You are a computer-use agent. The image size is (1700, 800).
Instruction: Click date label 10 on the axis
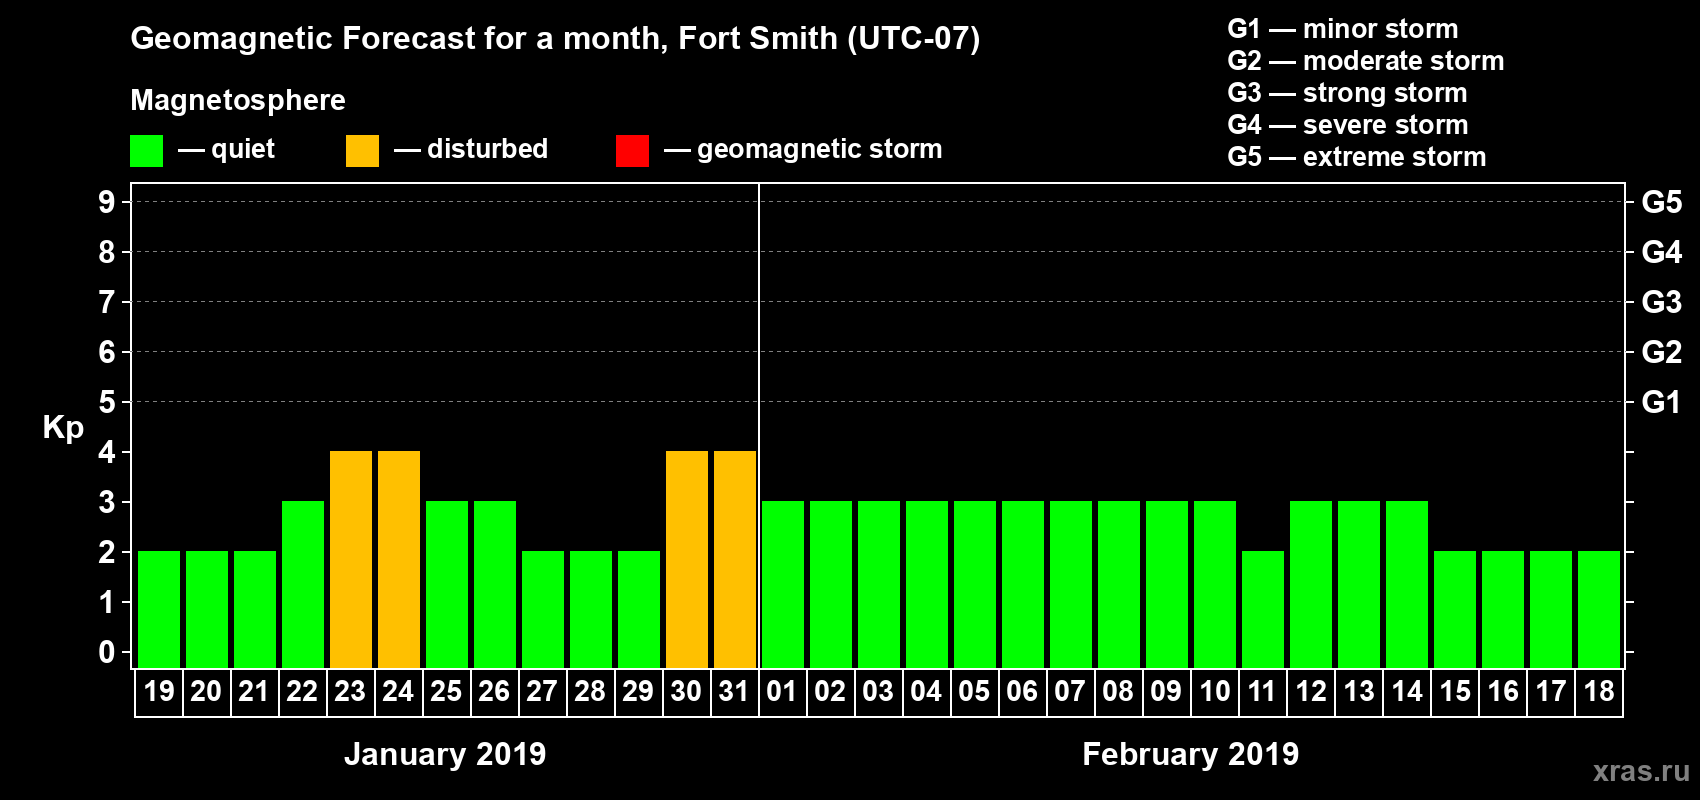(1215, 691)
